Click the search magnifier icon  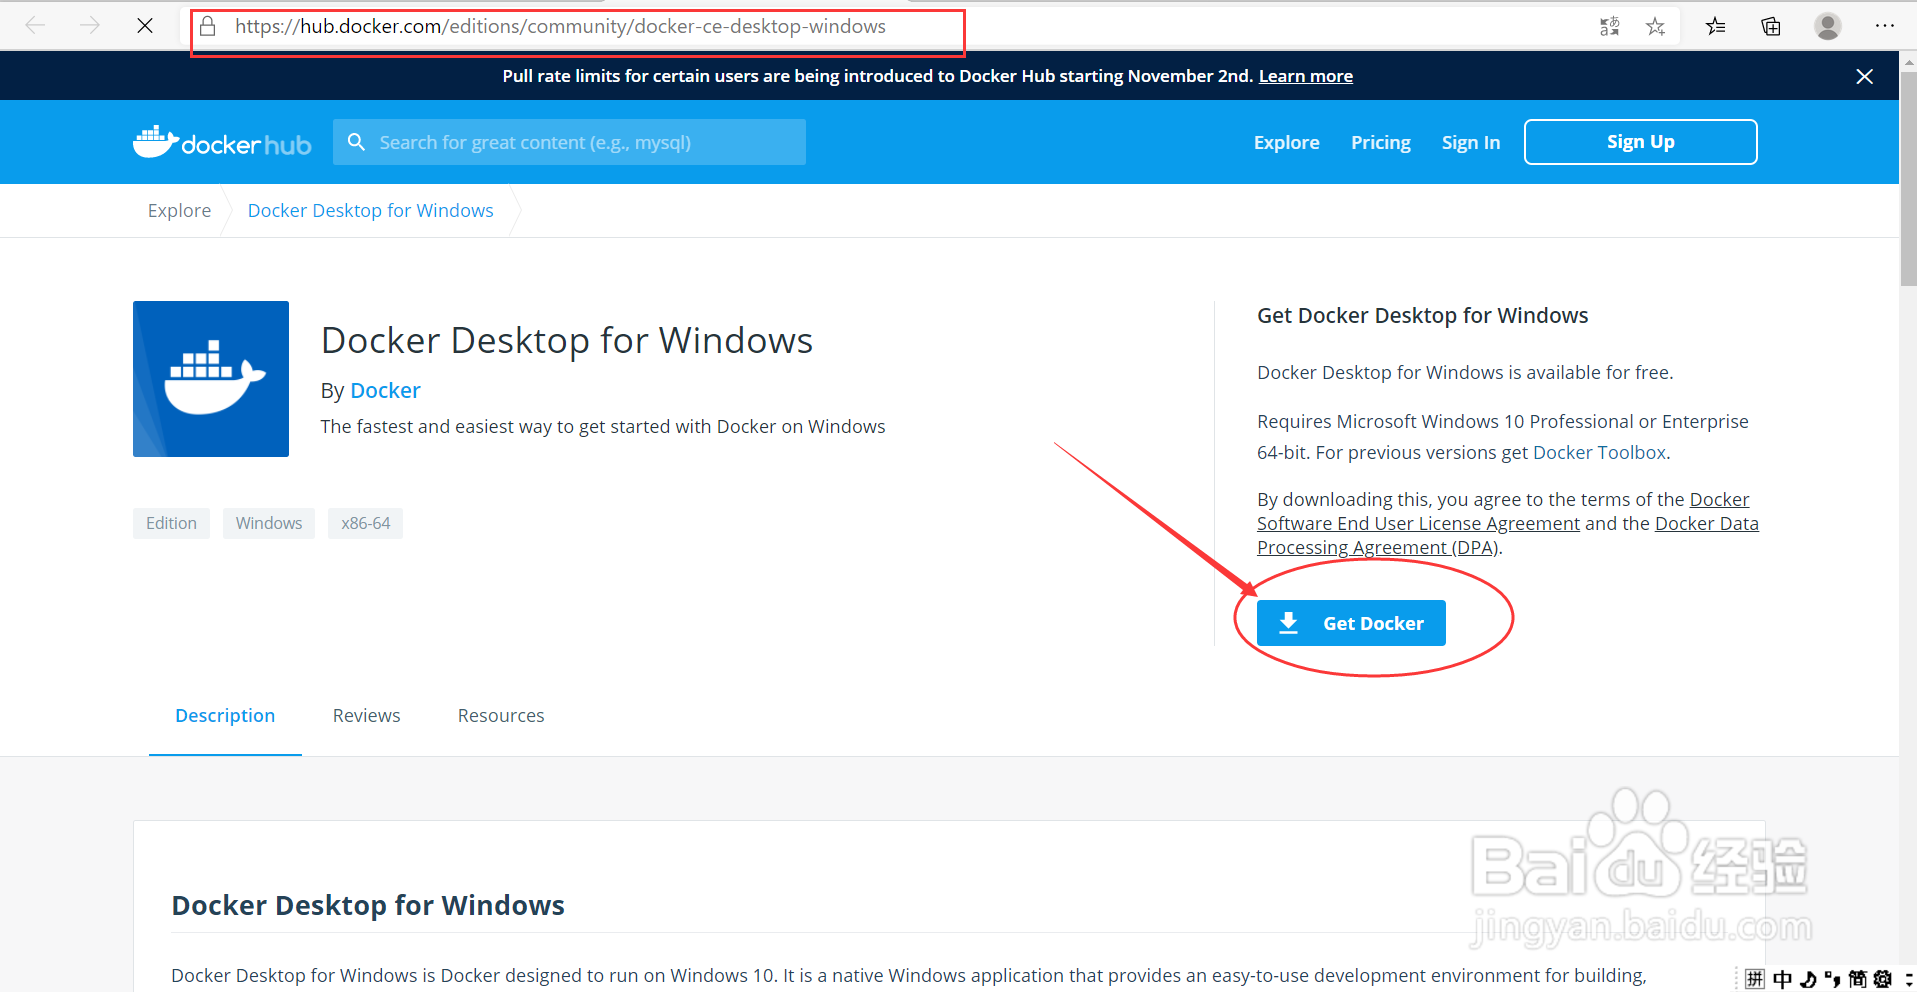click(356, 142)
